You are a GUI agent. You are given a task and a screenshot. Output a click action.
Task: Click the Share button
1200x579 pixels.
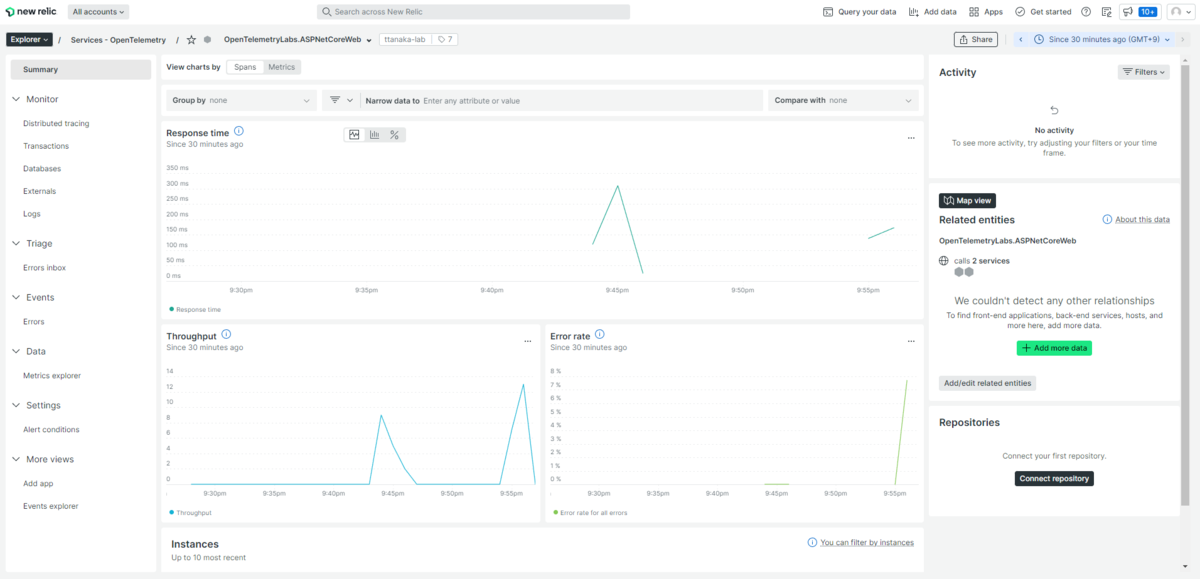(x=975, y=40)
